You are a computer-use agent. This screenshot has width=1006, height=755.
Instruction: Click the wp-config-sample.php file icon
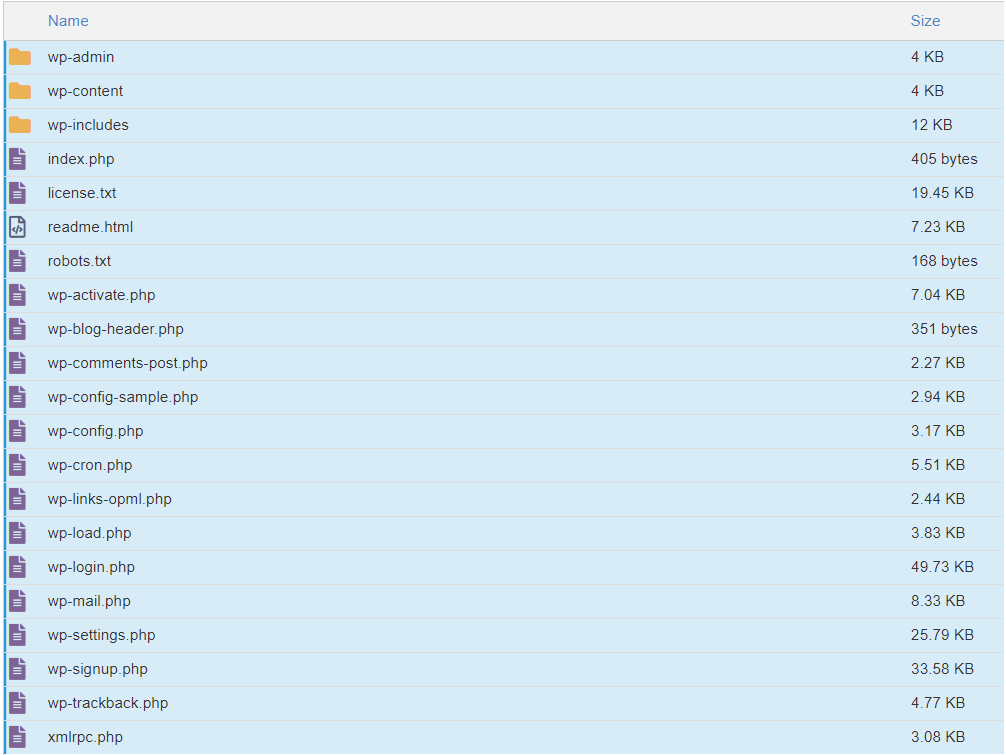click(18, 397)
